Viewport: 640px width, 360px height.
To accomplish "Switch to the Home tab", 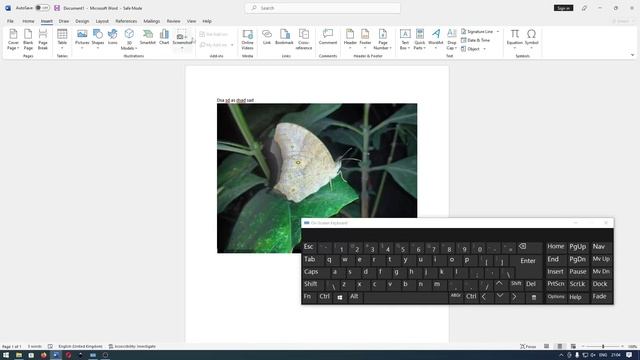I will [x=28, y=21].
